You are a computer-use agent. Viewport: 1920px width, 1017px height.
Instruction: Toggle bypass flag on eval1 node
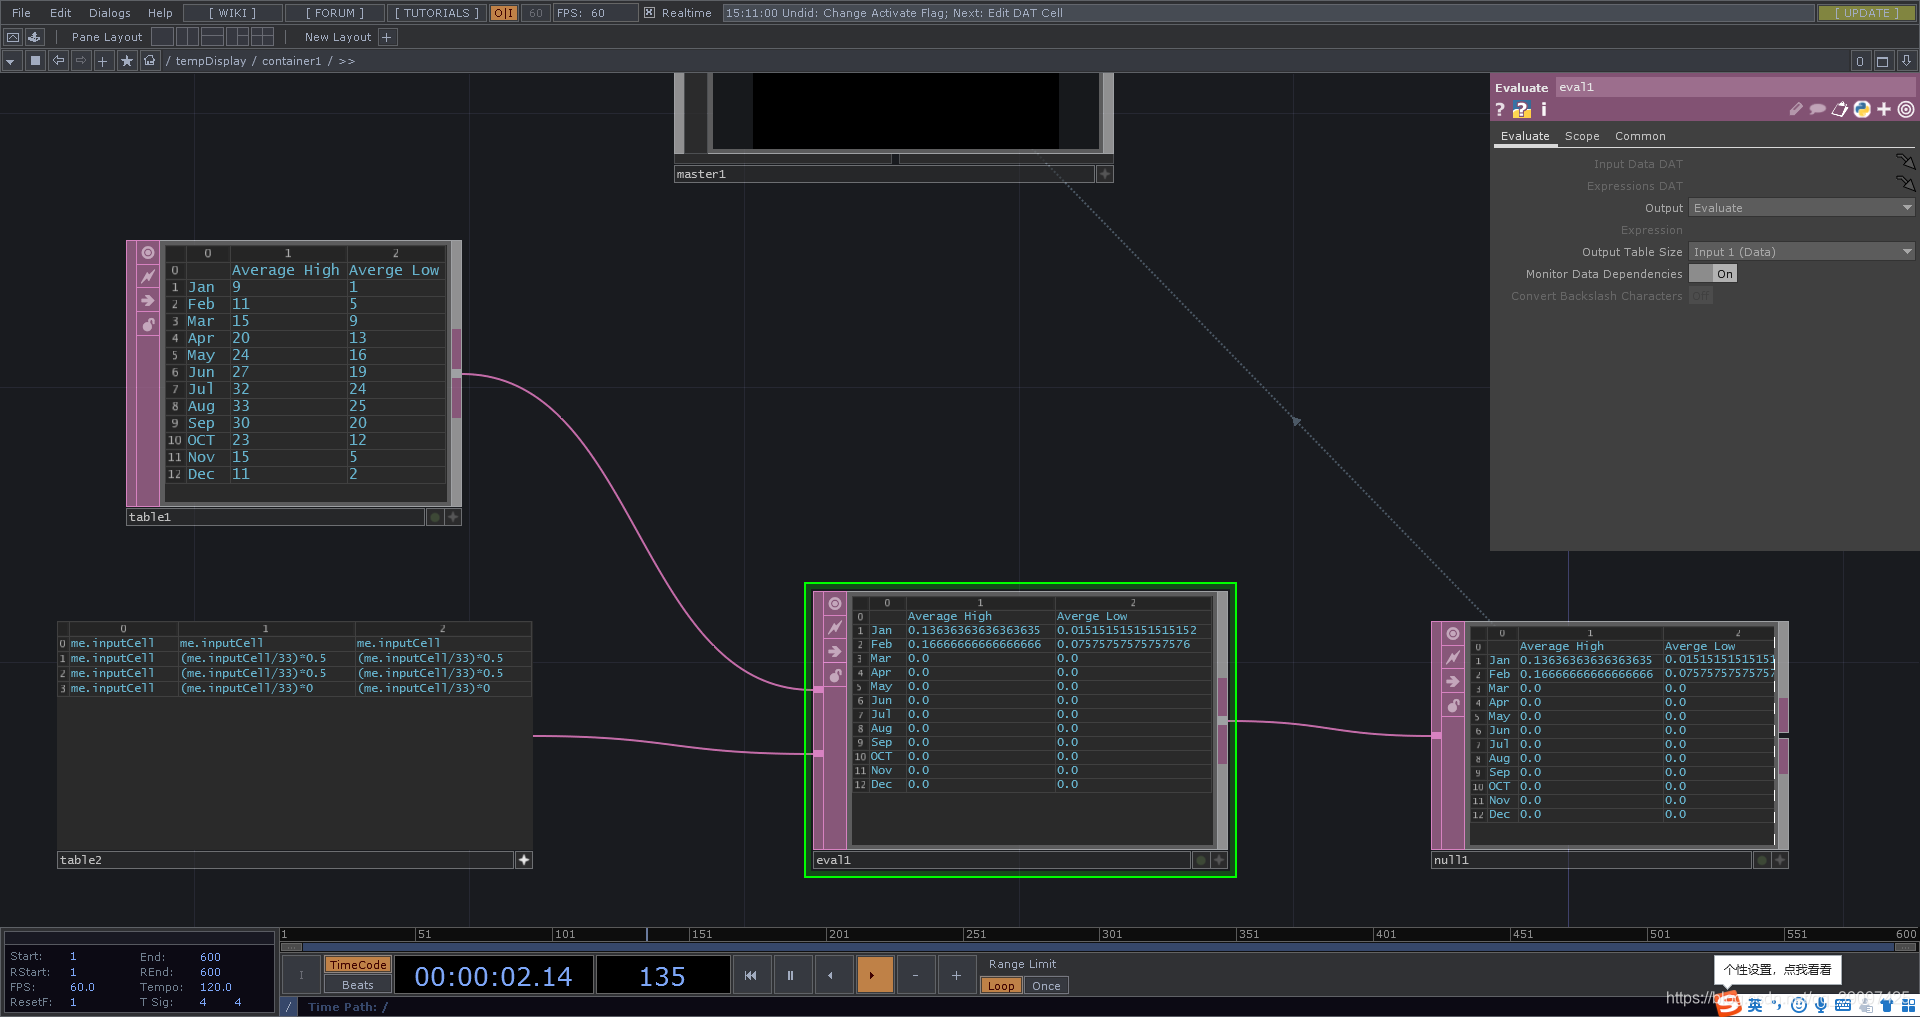point(835,627)
